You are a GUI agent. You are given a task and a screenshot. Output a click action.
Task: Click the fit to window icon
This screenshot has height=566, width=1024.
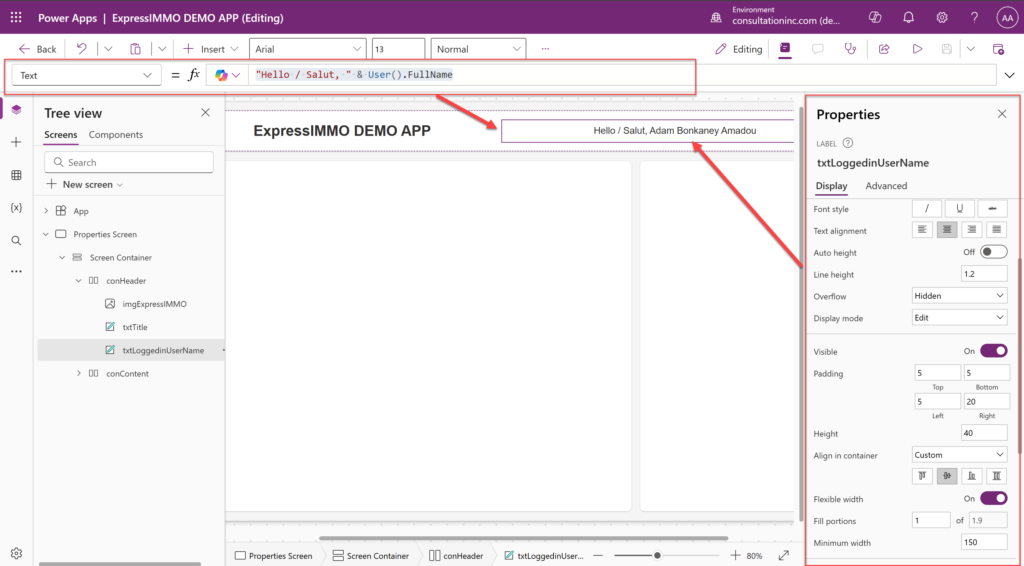click(784, 556)
